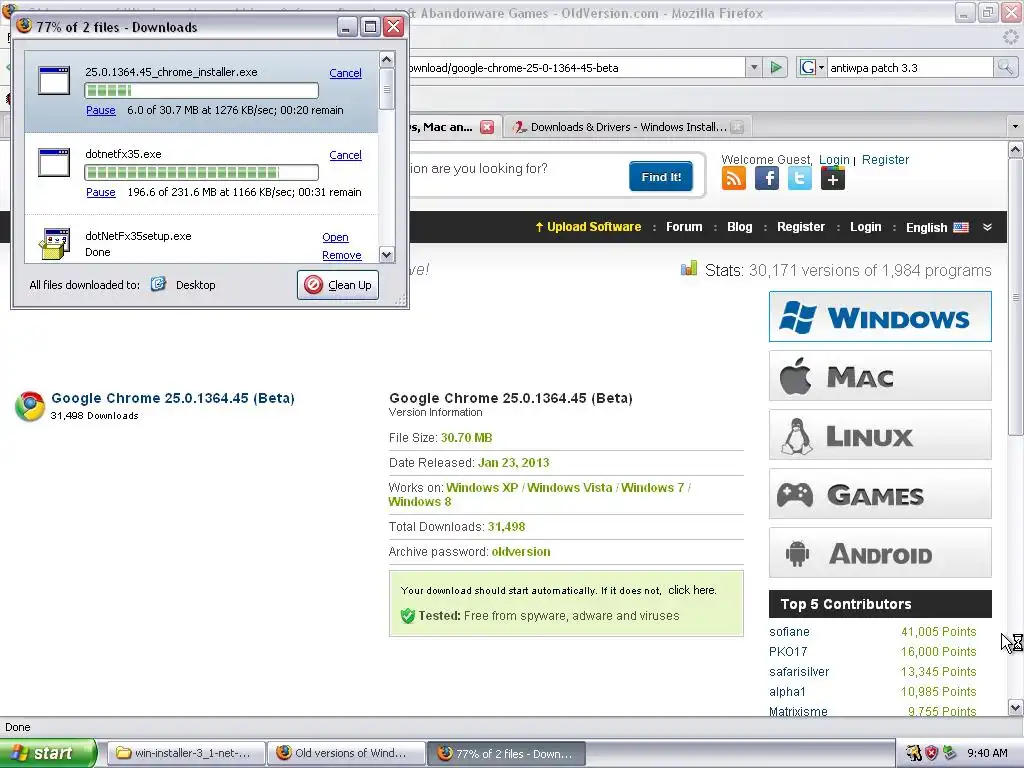Click the 'click here' download link
Screen dimensions: 1024x768
691,590
